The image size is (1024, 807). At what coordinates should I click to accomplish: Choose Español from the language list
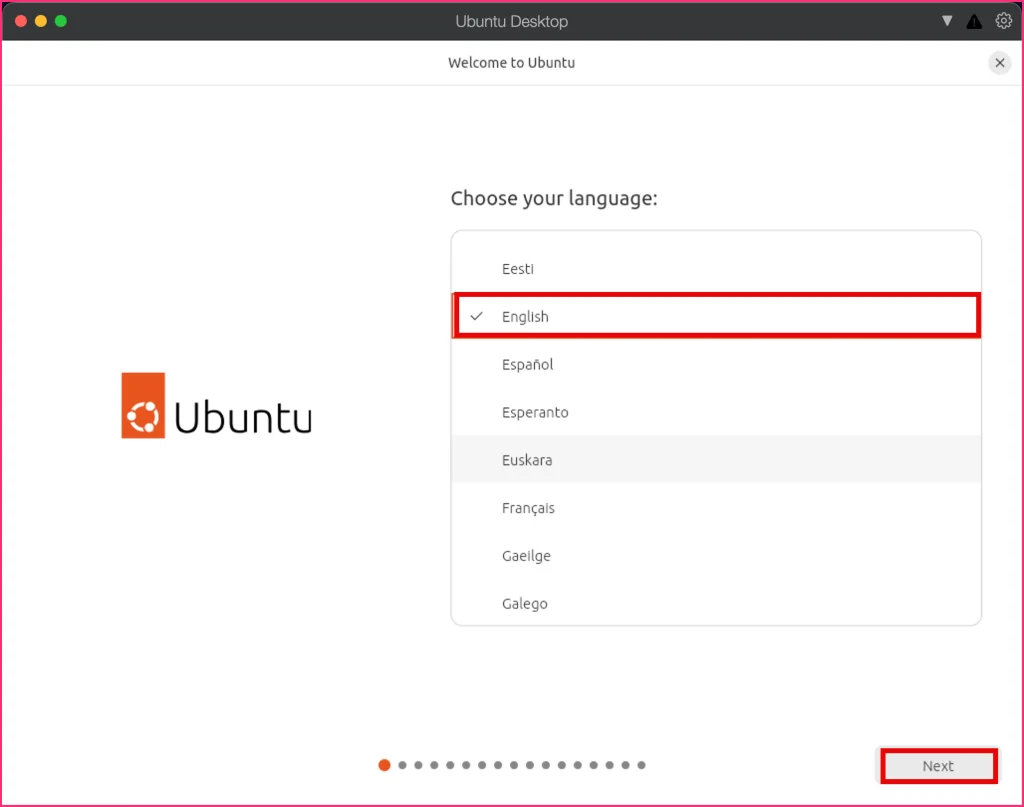pos(716,364)
